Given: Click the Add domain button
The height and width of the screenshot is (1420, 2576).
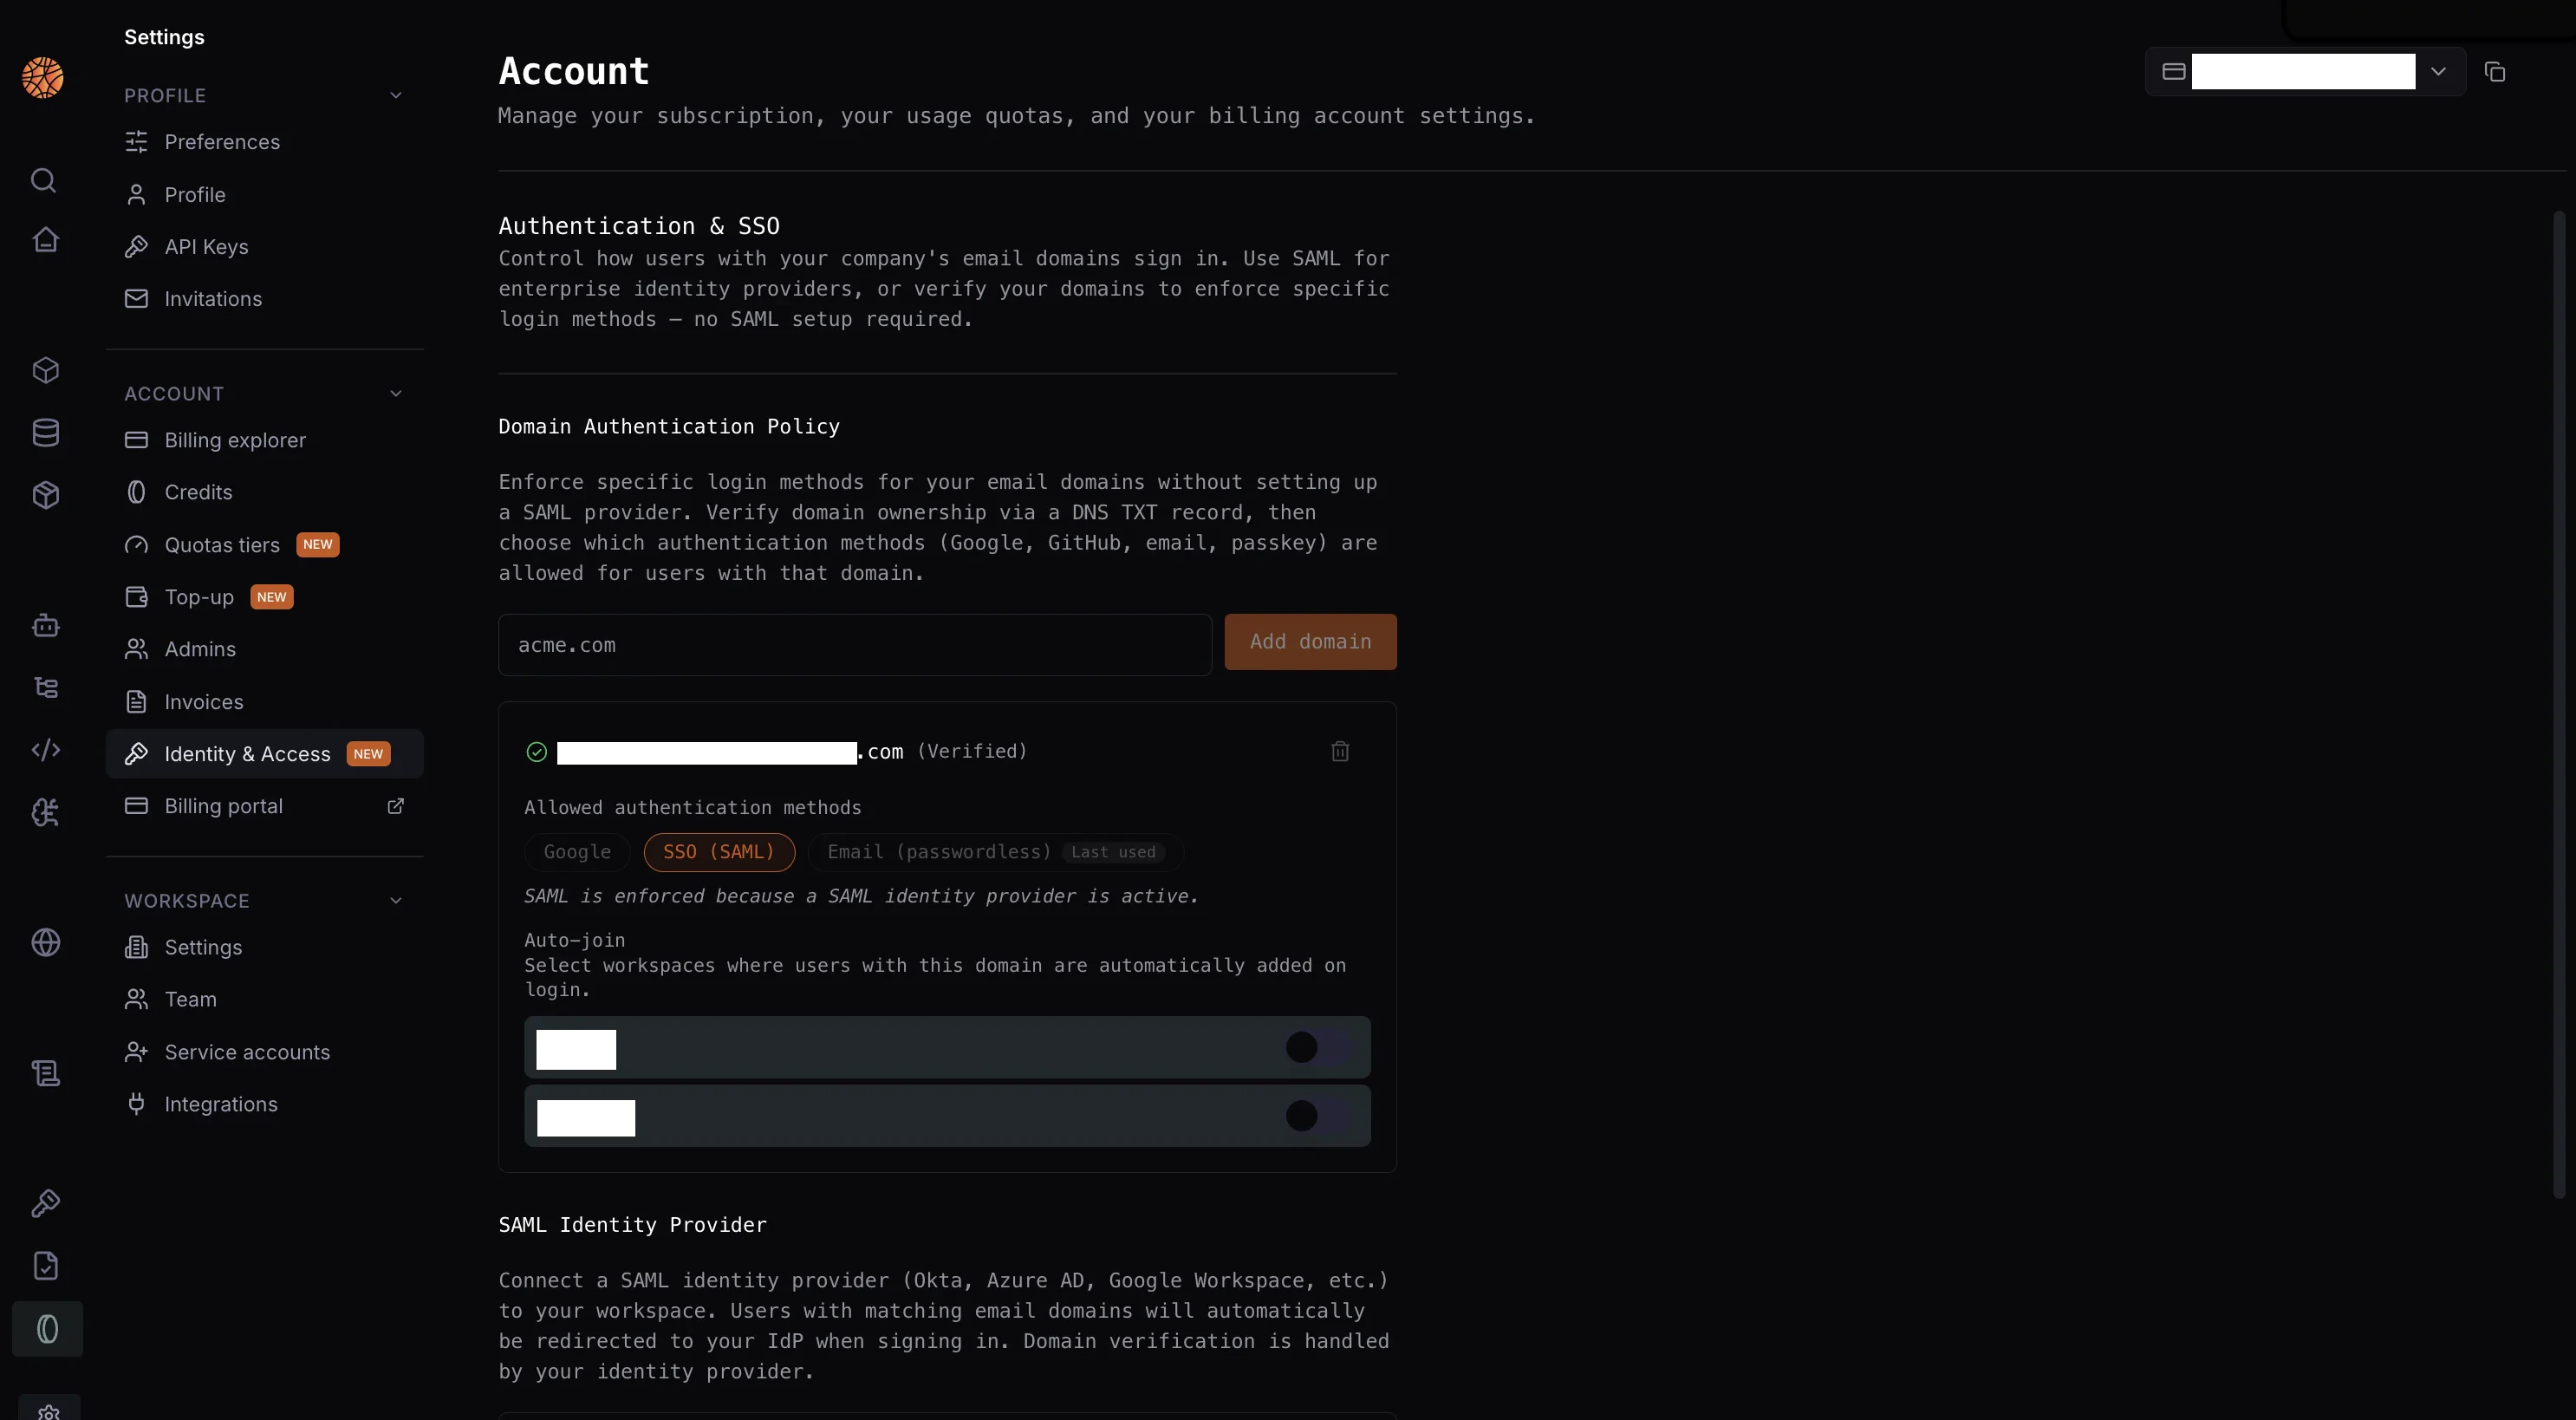Looking at the screenshot, I should click(x=1310, y=641).
